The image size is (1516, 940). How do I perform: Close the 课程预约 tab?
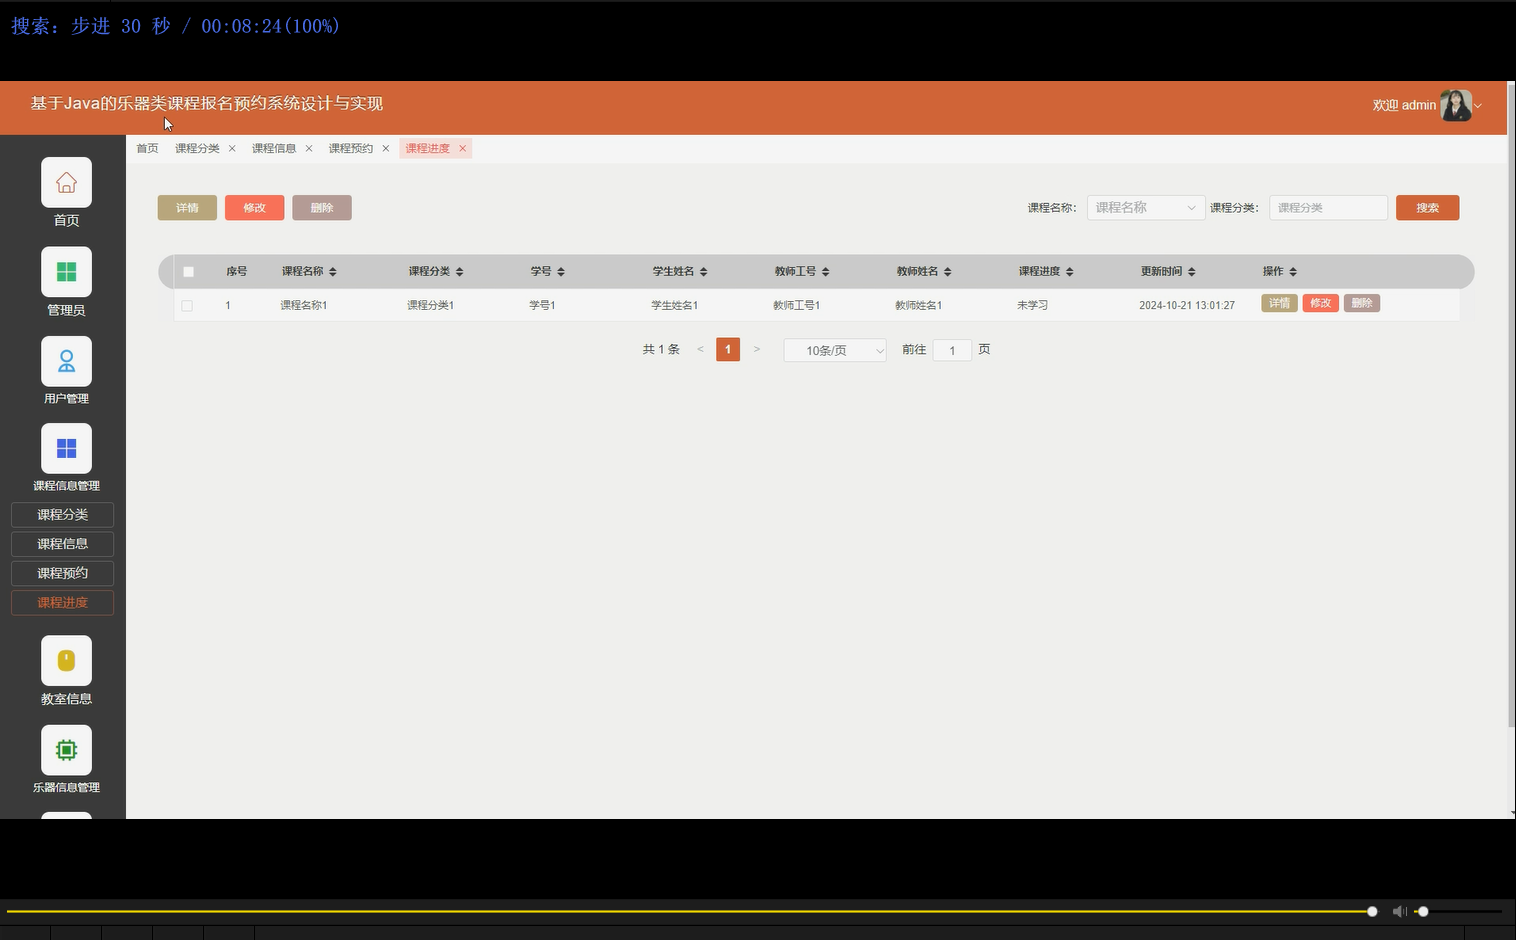pos(386,148)
